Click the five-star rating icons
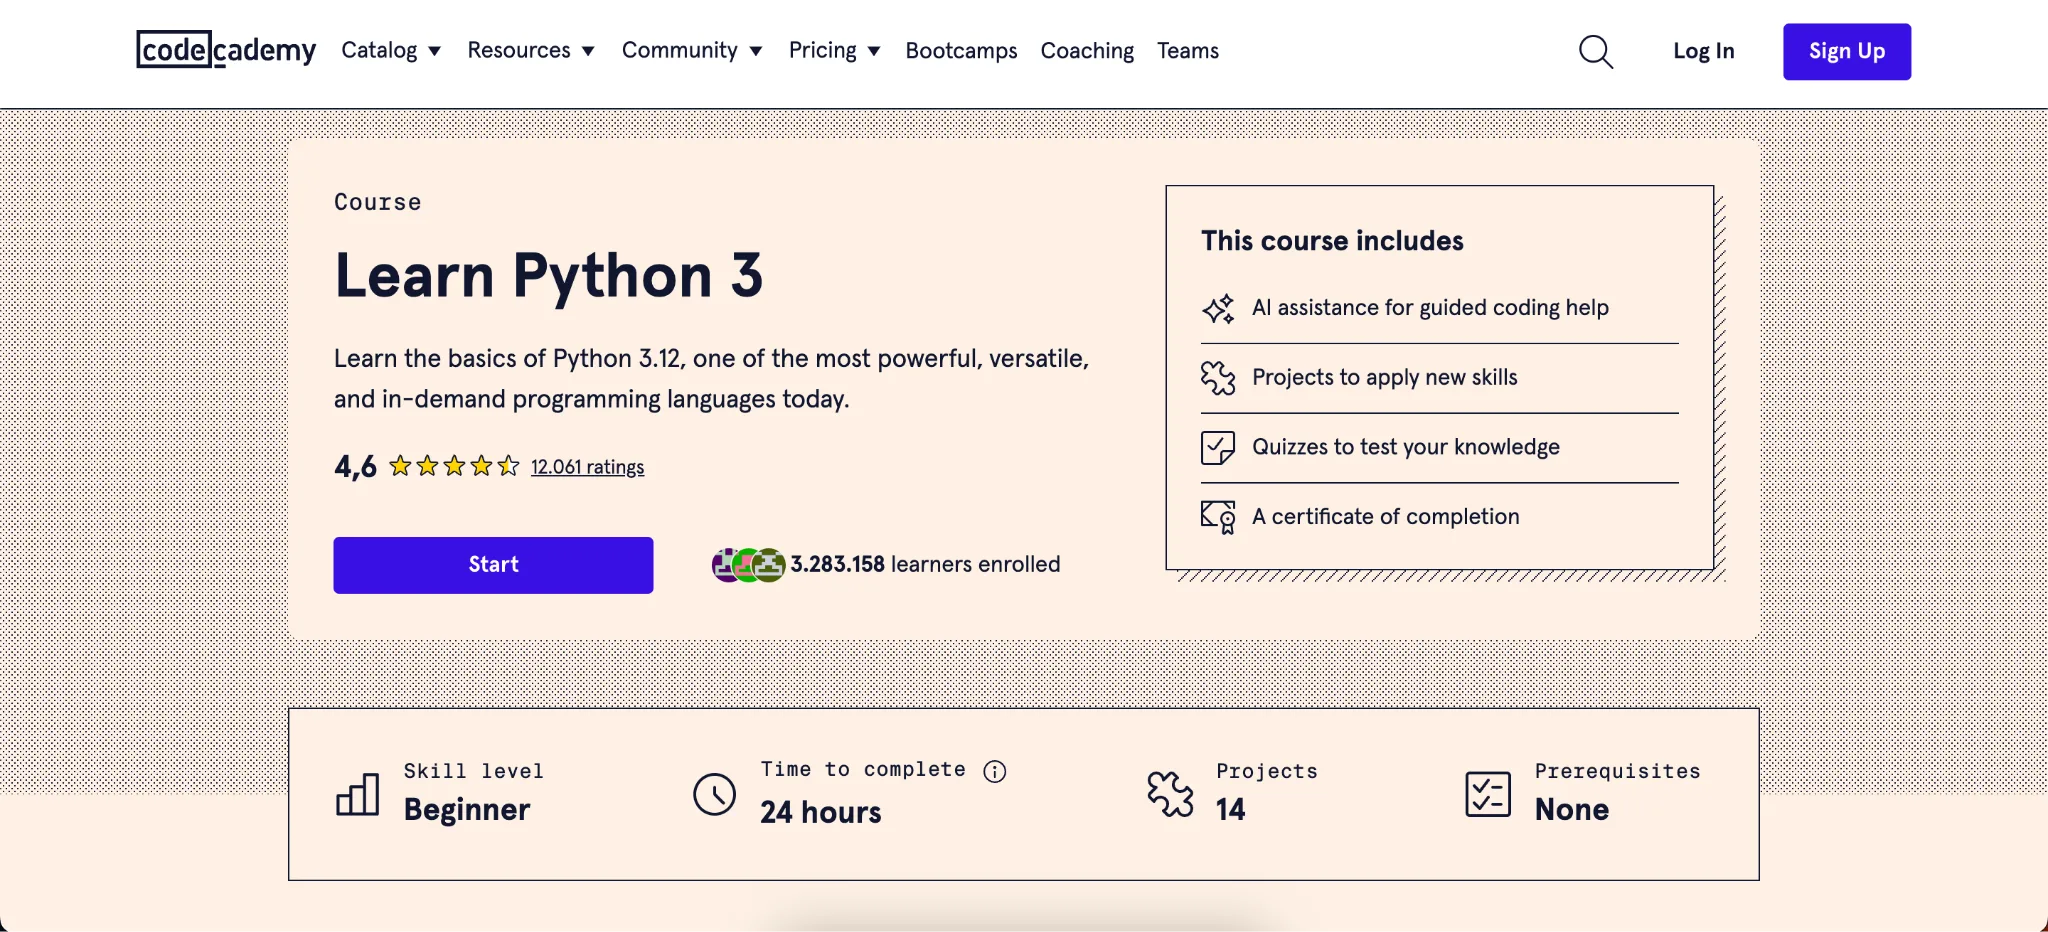 pos(454,466)
